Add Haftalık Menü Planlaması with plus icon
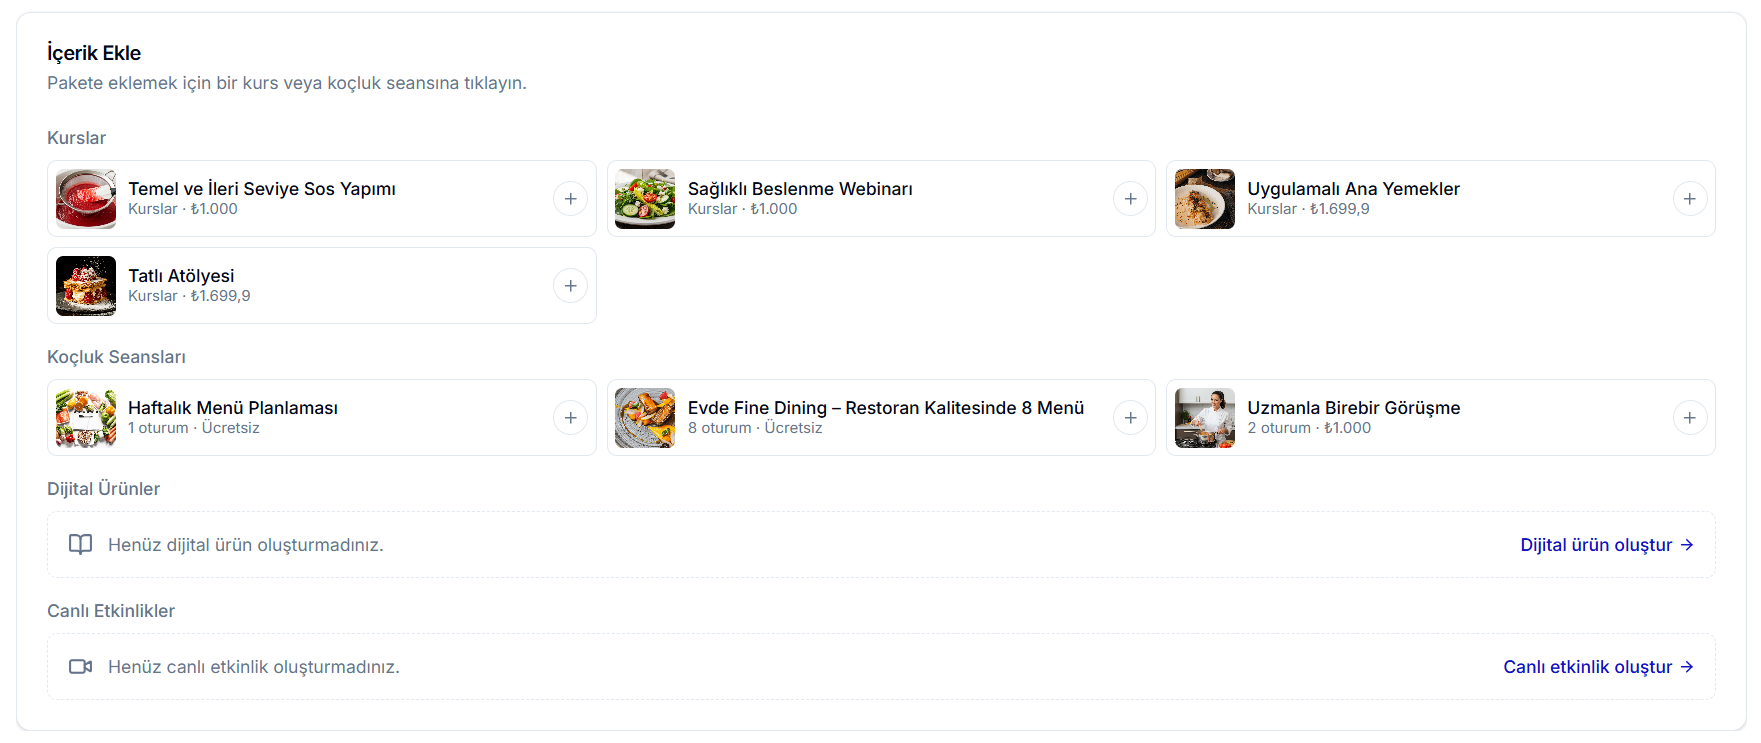The height and width of the screenshot is (743, 1761). click(570, 418)
